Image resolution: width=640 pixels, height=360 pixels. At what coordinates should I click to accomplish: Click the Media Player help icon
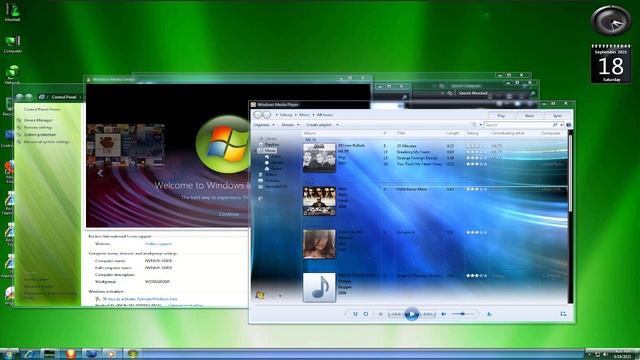[x=569, y=124]
